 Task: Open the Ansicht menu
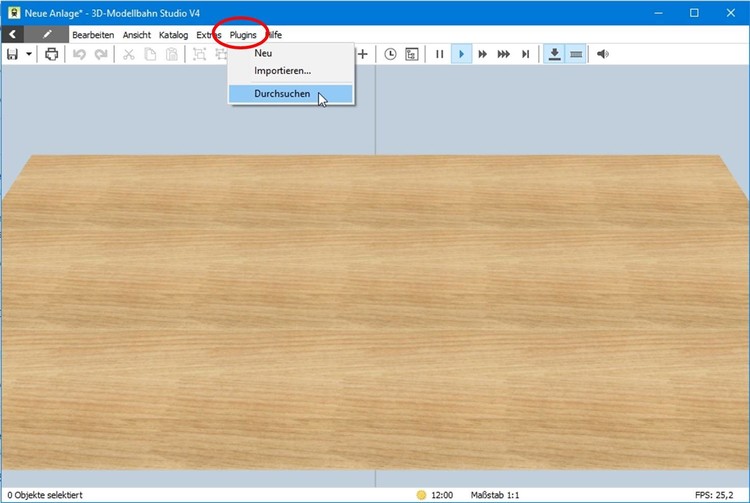pos(137,34)
